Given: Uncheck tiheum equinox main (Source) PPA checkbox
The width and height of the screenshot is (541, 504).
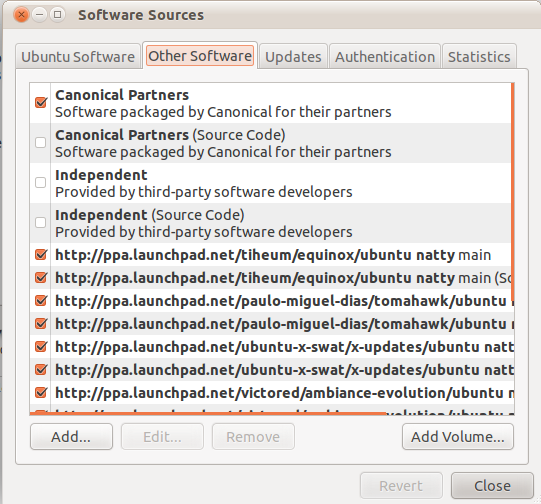Looking at the screenshot, I should click(x=41, y=277).
